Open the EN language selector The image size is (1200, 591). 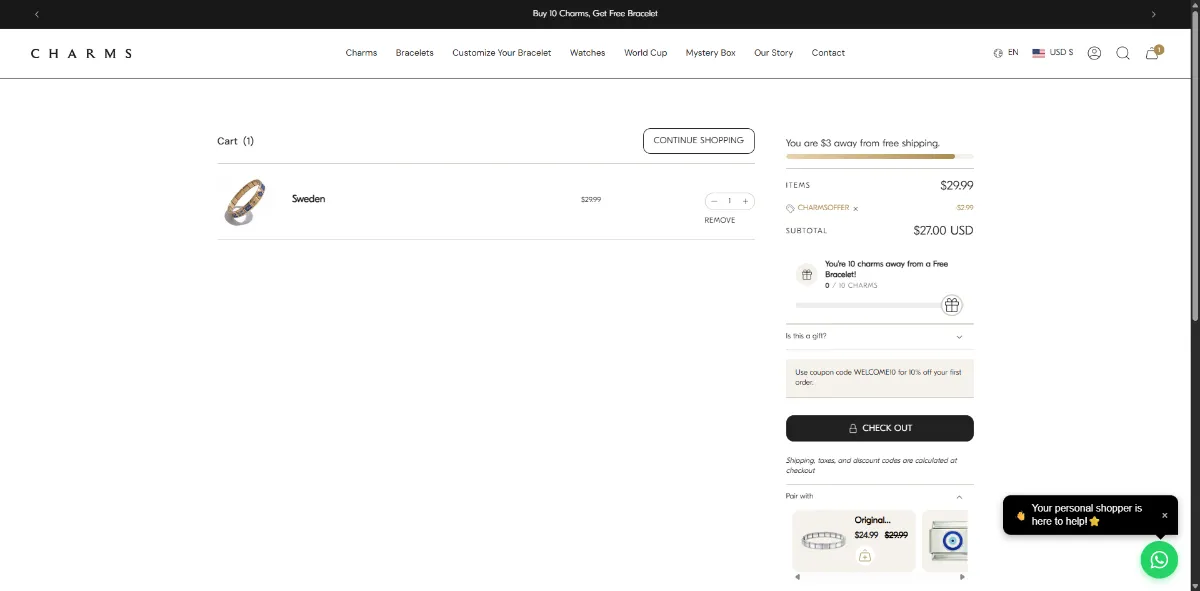(1006, 53)
